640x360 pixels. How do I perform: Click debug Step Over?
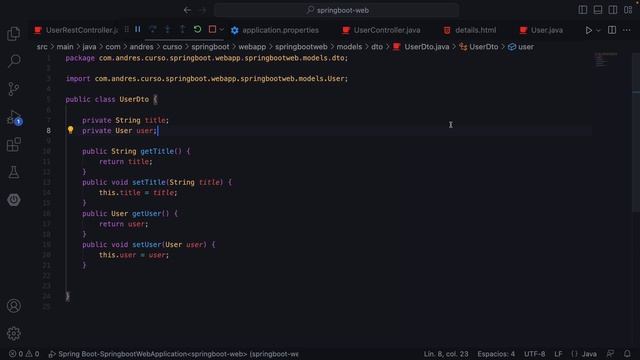(153, 29)
